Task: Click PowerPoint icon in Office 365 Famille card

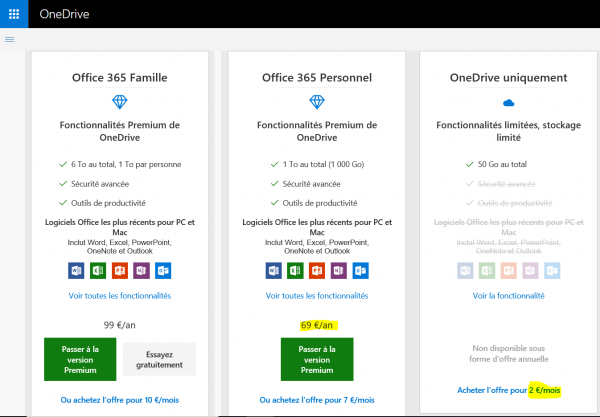Action: [120, 270]
